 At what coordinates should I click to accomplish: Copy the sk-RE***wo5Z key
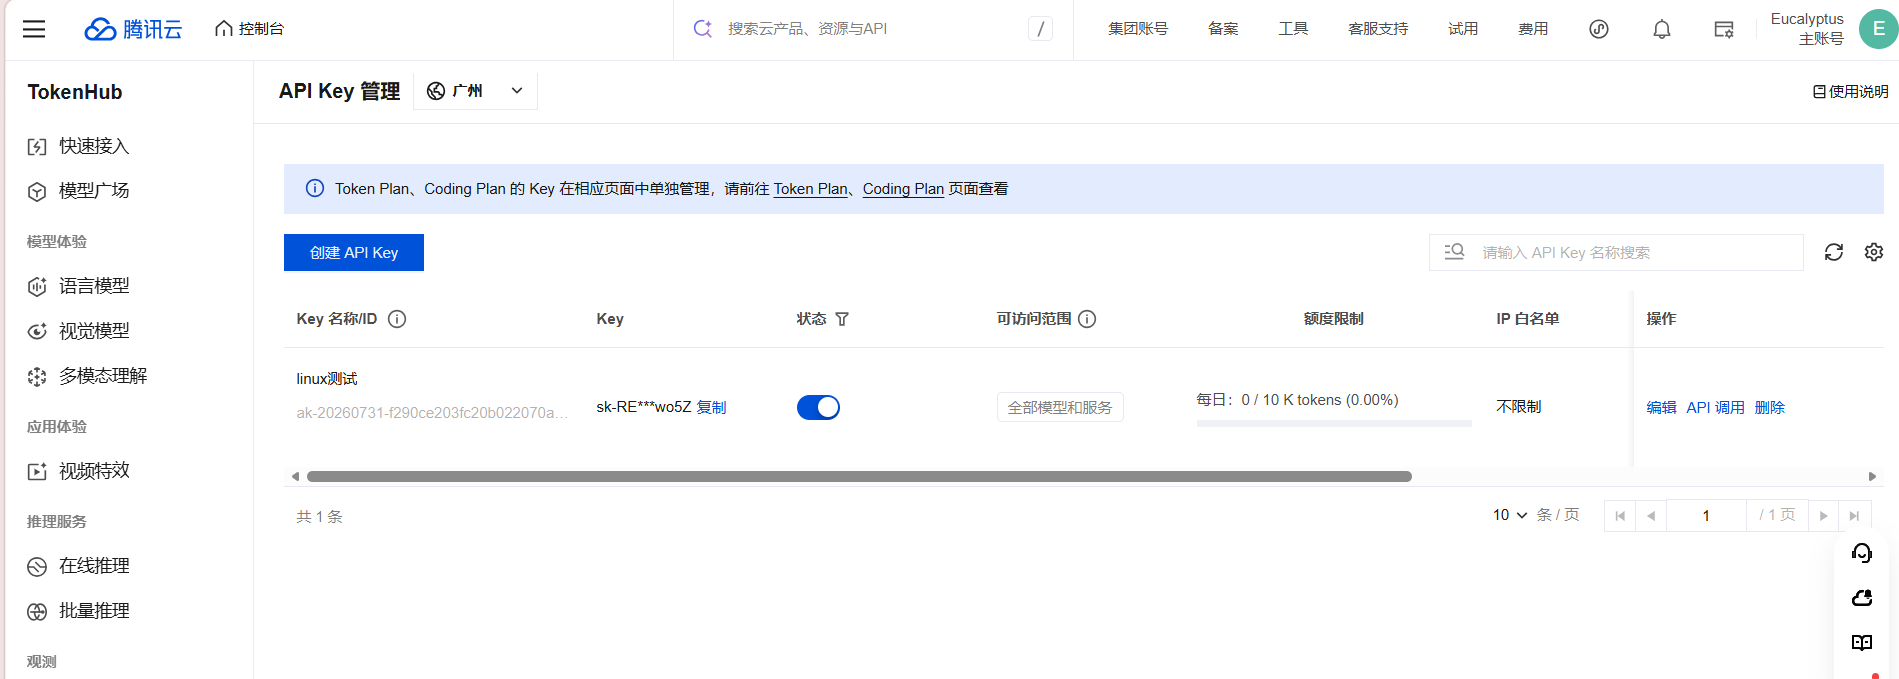click(x=711, y=407)
